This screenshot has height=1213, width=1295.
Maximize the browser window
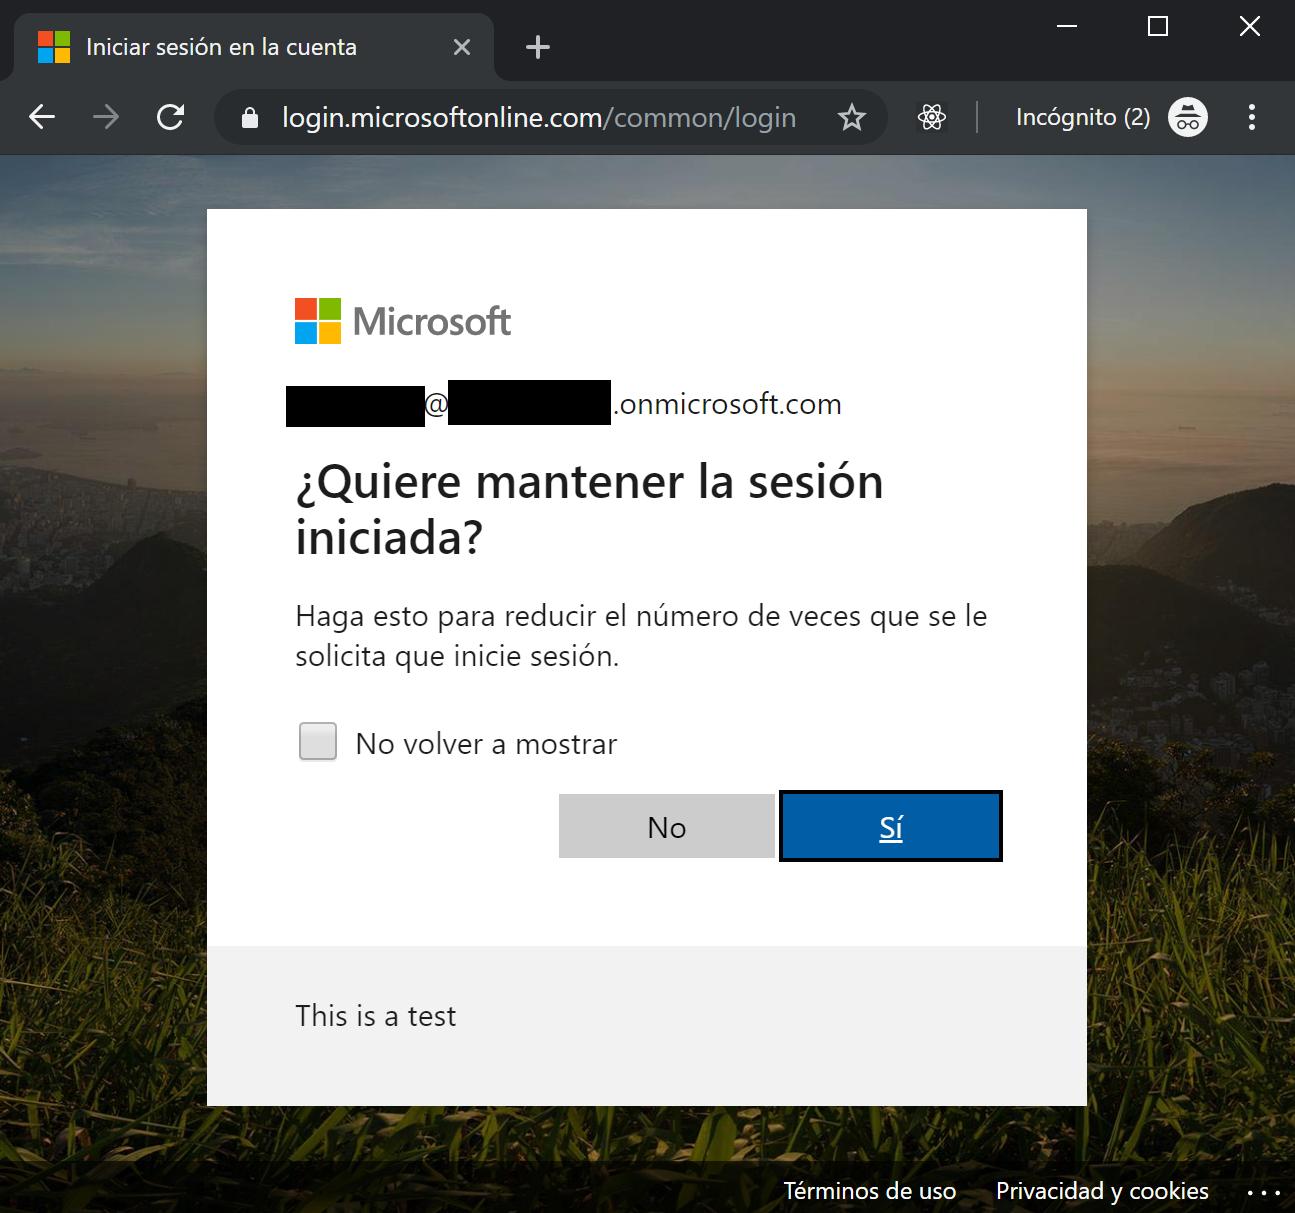(1158, 26)
